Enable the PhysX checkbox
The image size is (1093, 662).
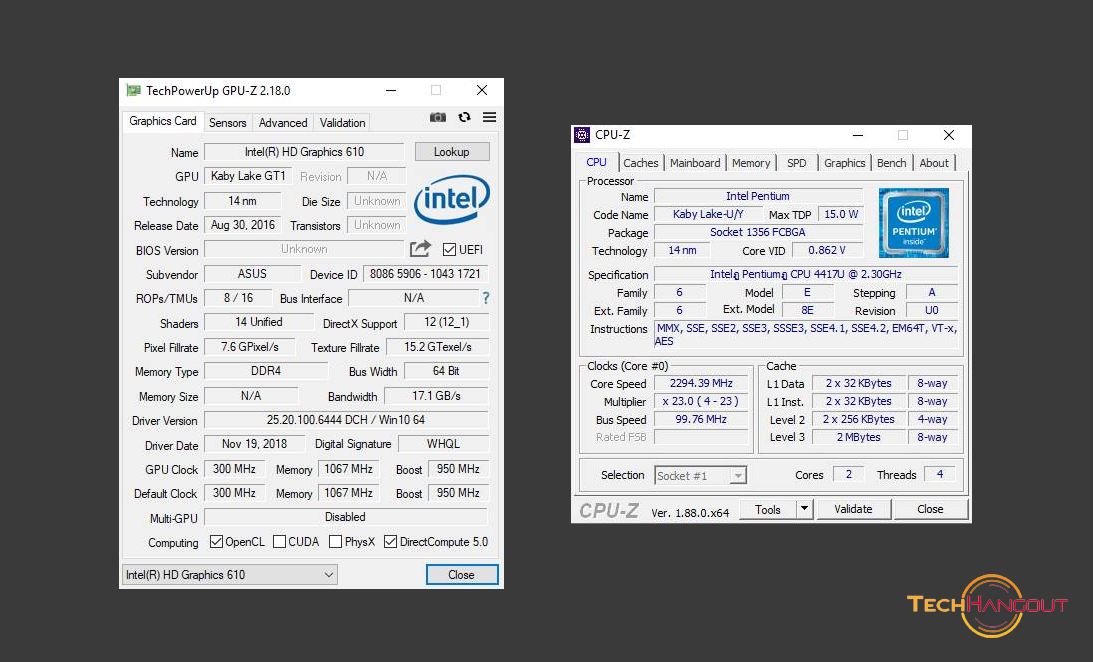pos(335,541)
